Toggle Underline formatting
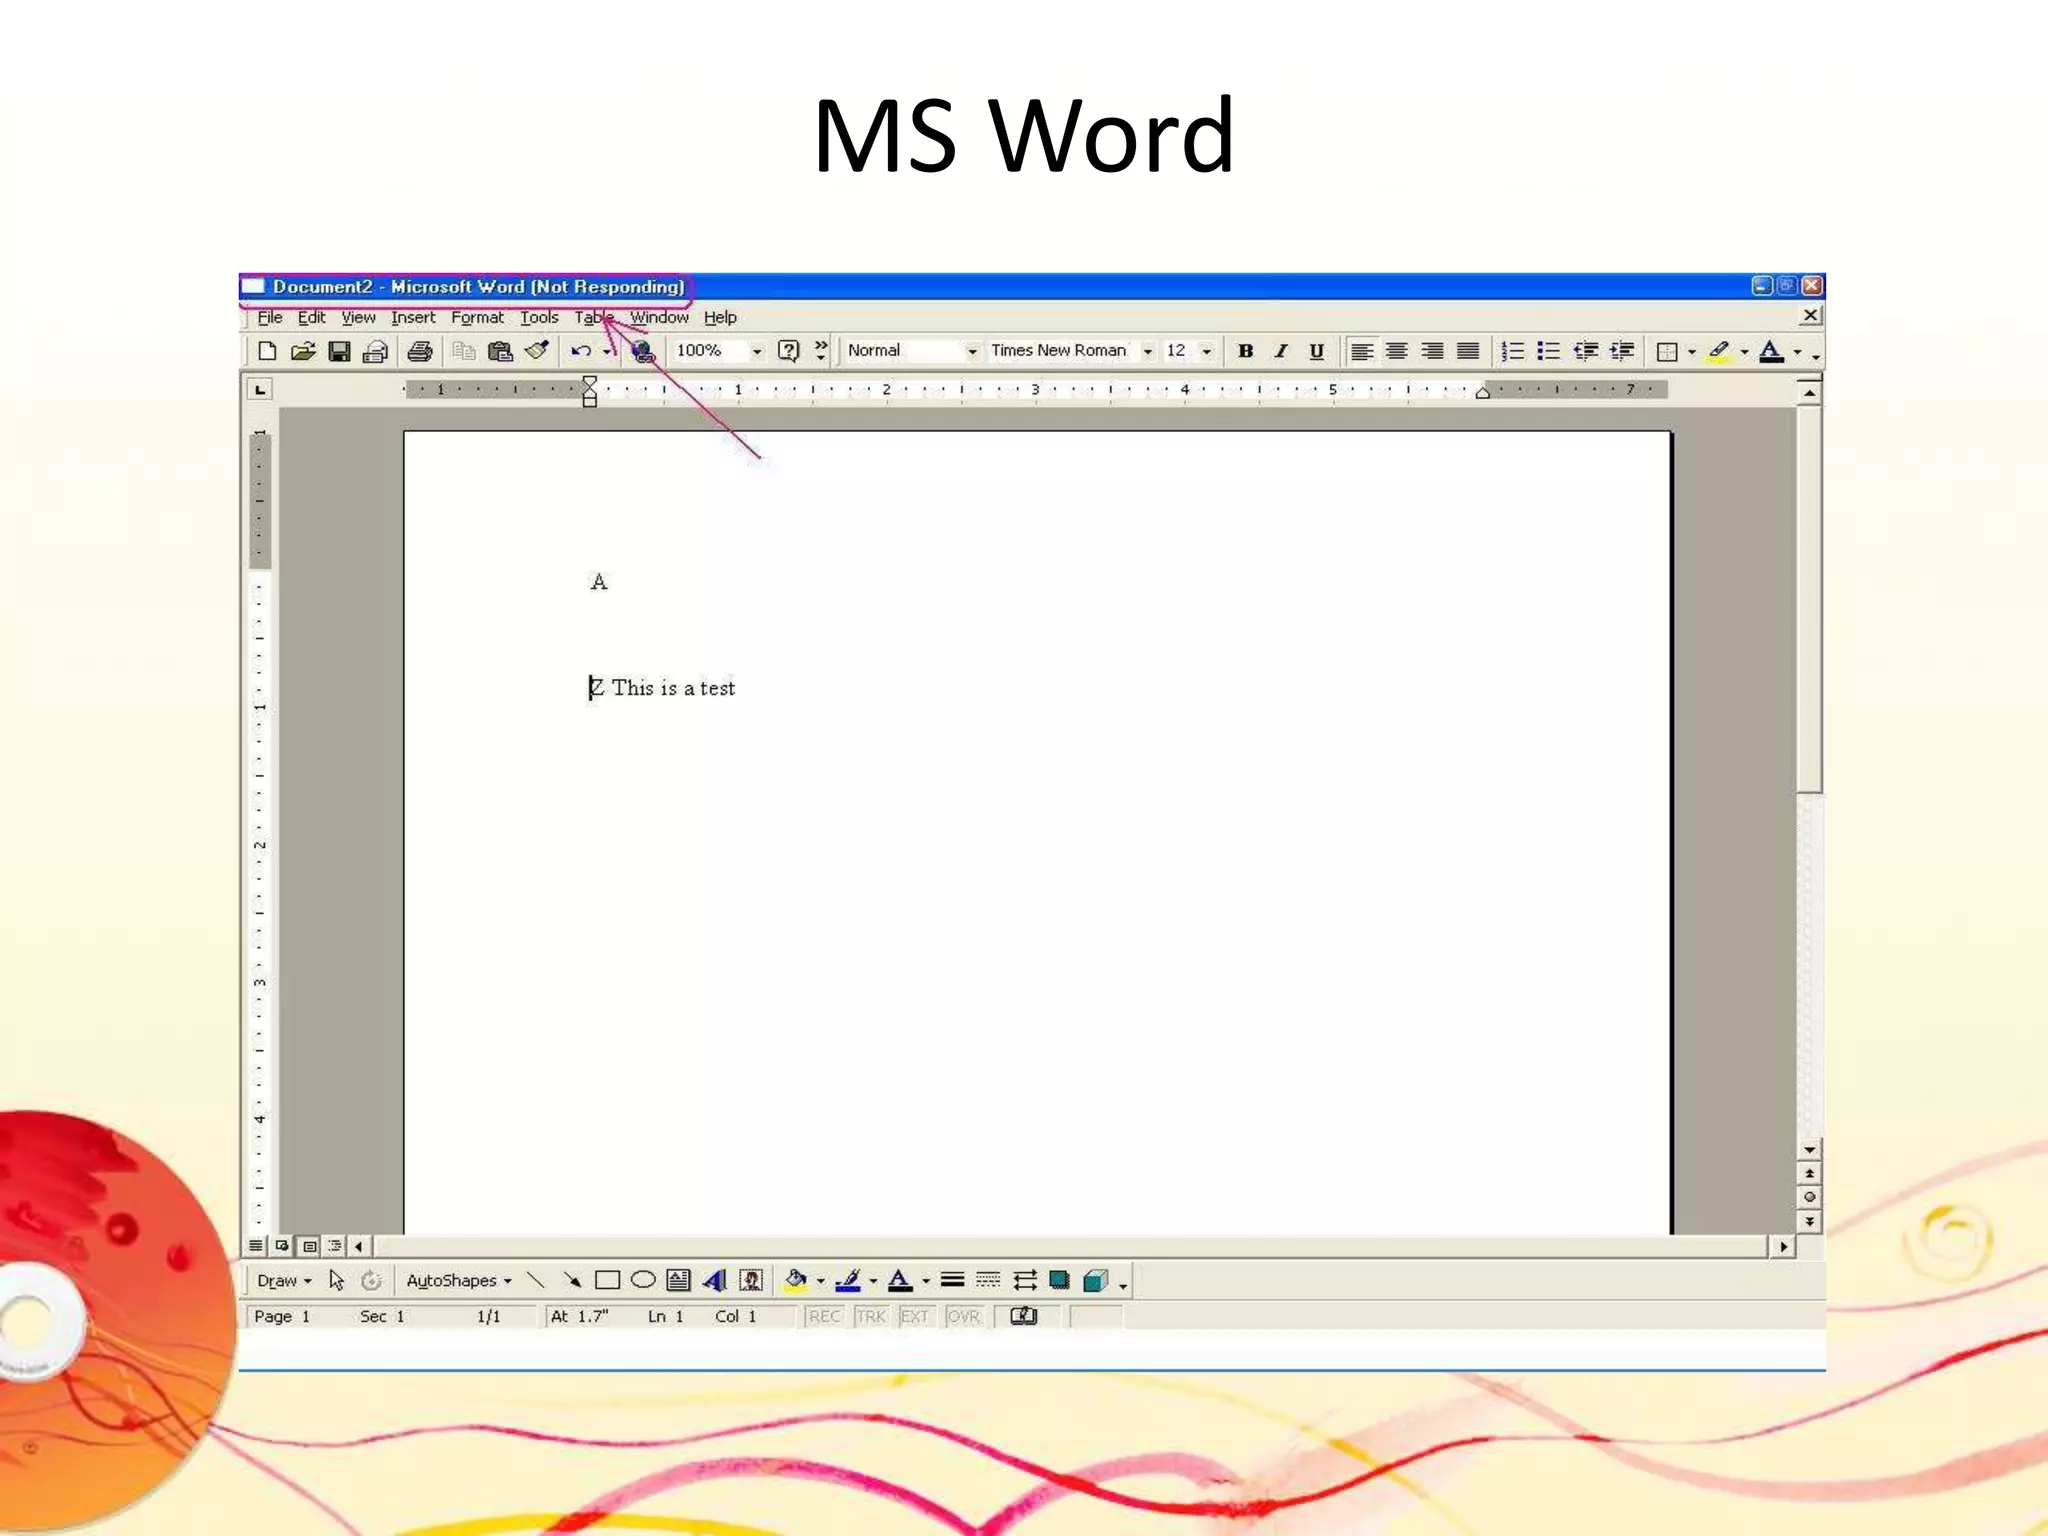2048x1536 pixels. coord(1317,351)
